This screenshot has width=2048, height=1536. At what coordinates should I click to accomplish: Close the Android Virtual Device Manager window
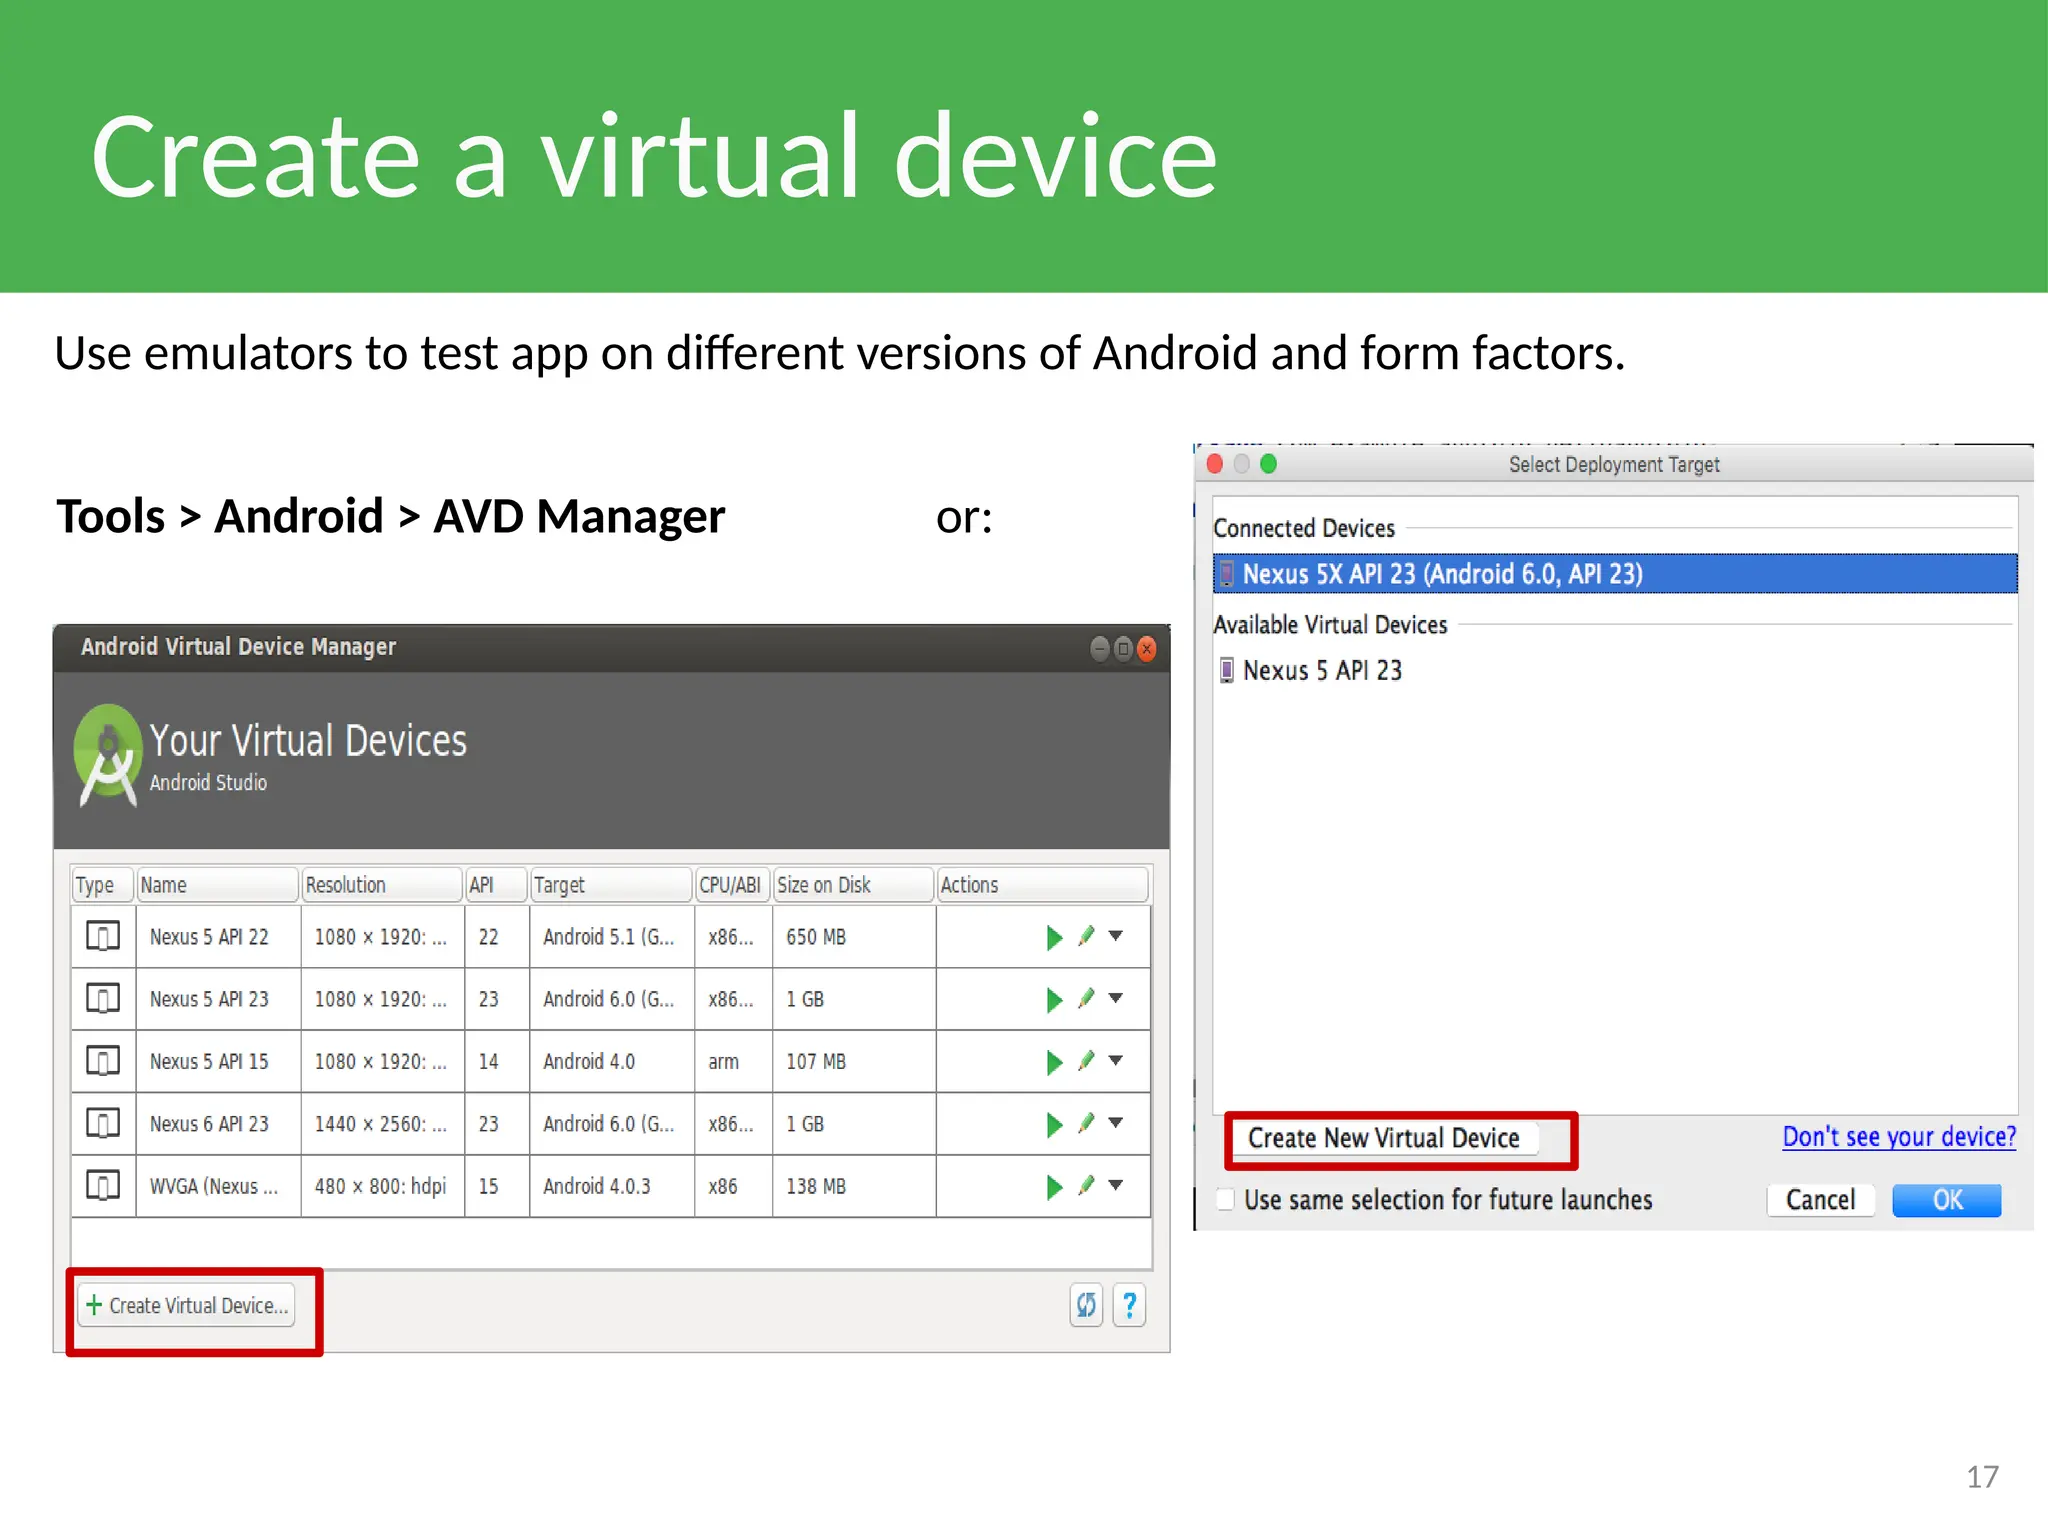pos(1147,649)
